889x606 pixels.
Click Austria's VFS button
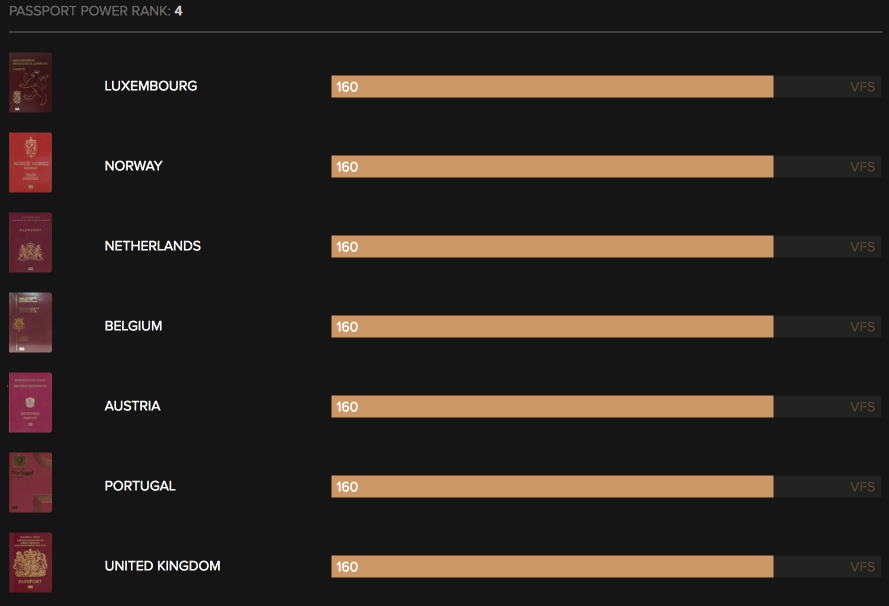(x=862, y=407)
